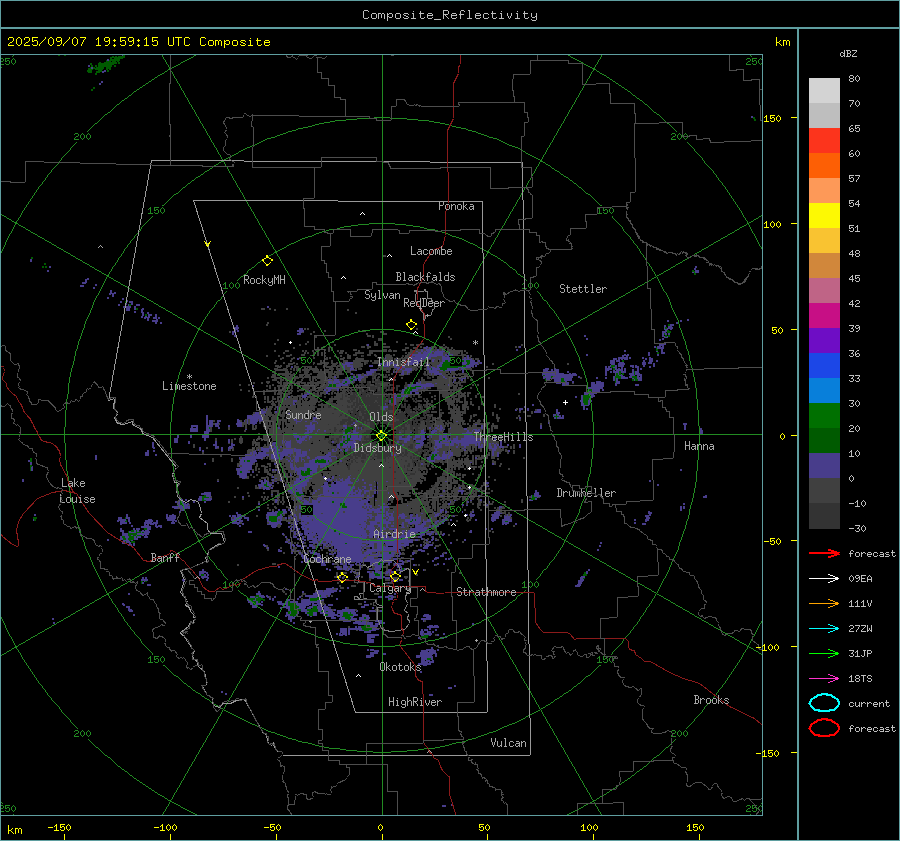Click the dBZ legend heading
Screen dimensions: 900x841
848,53
